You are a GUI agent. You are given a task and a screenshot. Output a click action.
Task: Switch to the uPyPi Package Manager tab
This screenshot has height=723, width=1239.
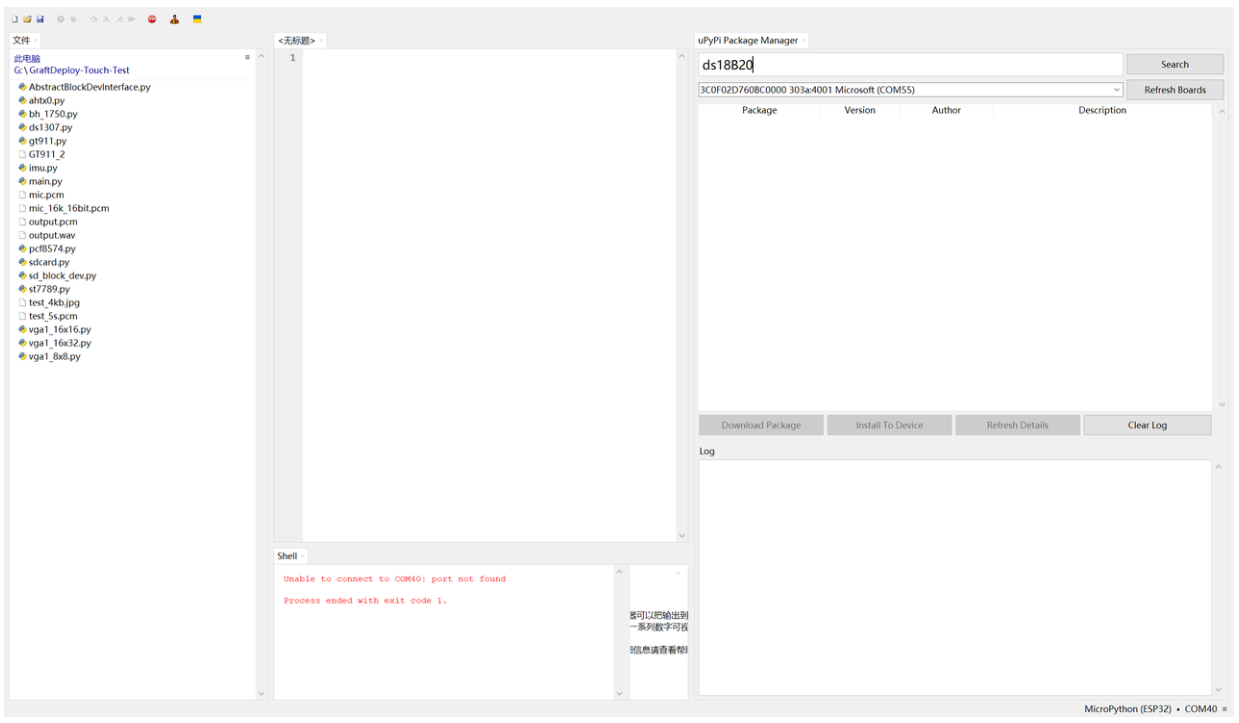pos(747,40)
